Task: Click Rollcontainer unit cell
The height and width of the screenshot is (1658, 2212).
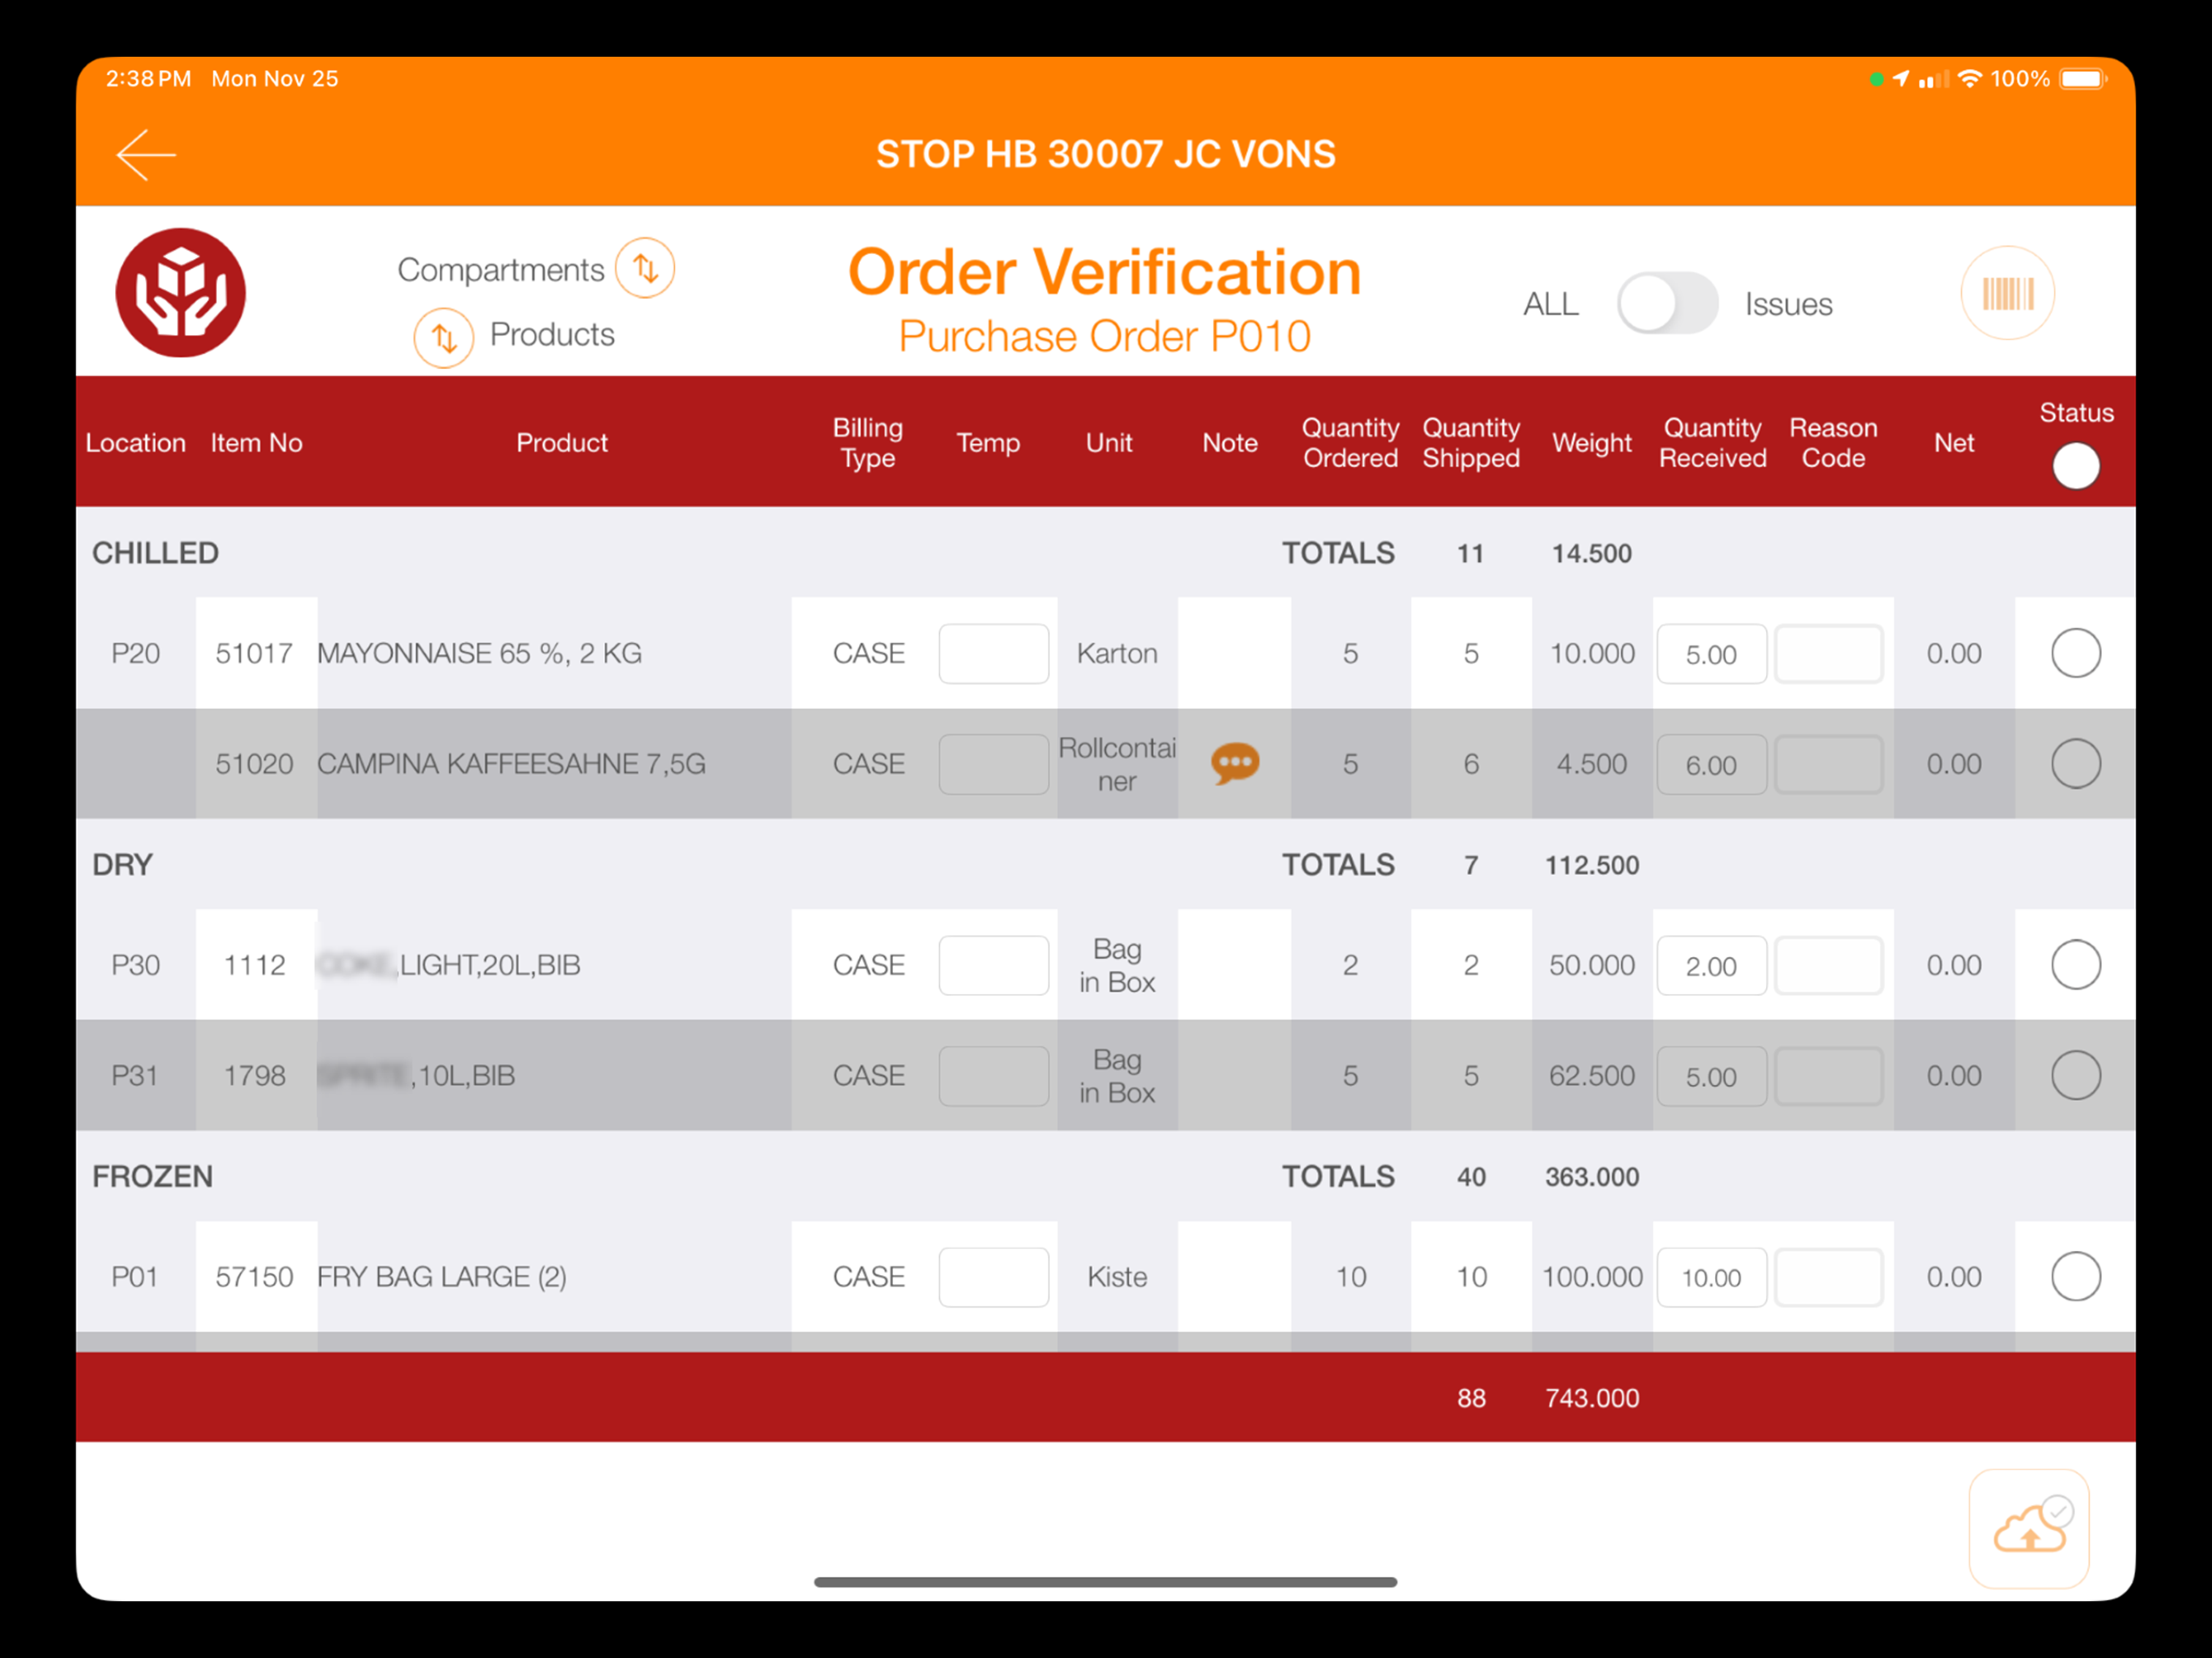Action: pyautogui.click(x=1117, y=765)
